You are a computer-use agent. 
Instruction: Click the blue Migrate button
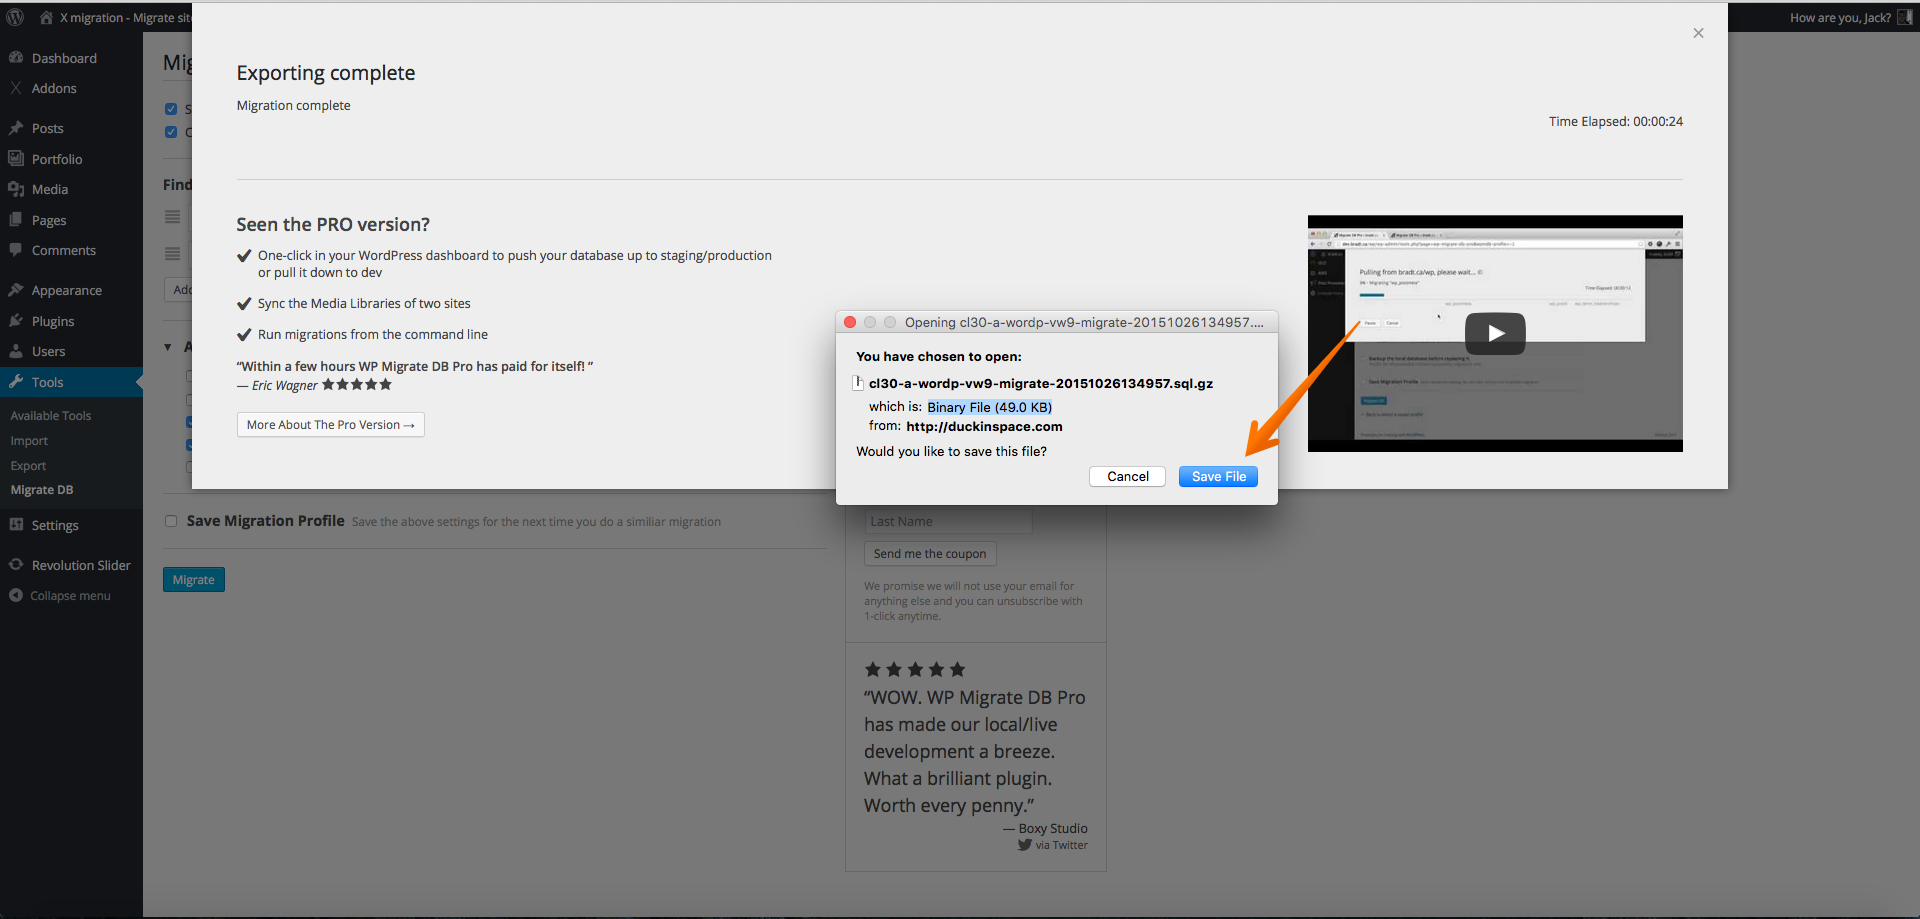[x=193, y=580]
